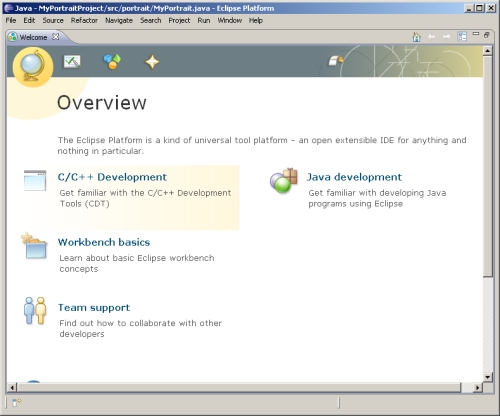Open the Search menu

pyautogui.click(x=150, y=20)
